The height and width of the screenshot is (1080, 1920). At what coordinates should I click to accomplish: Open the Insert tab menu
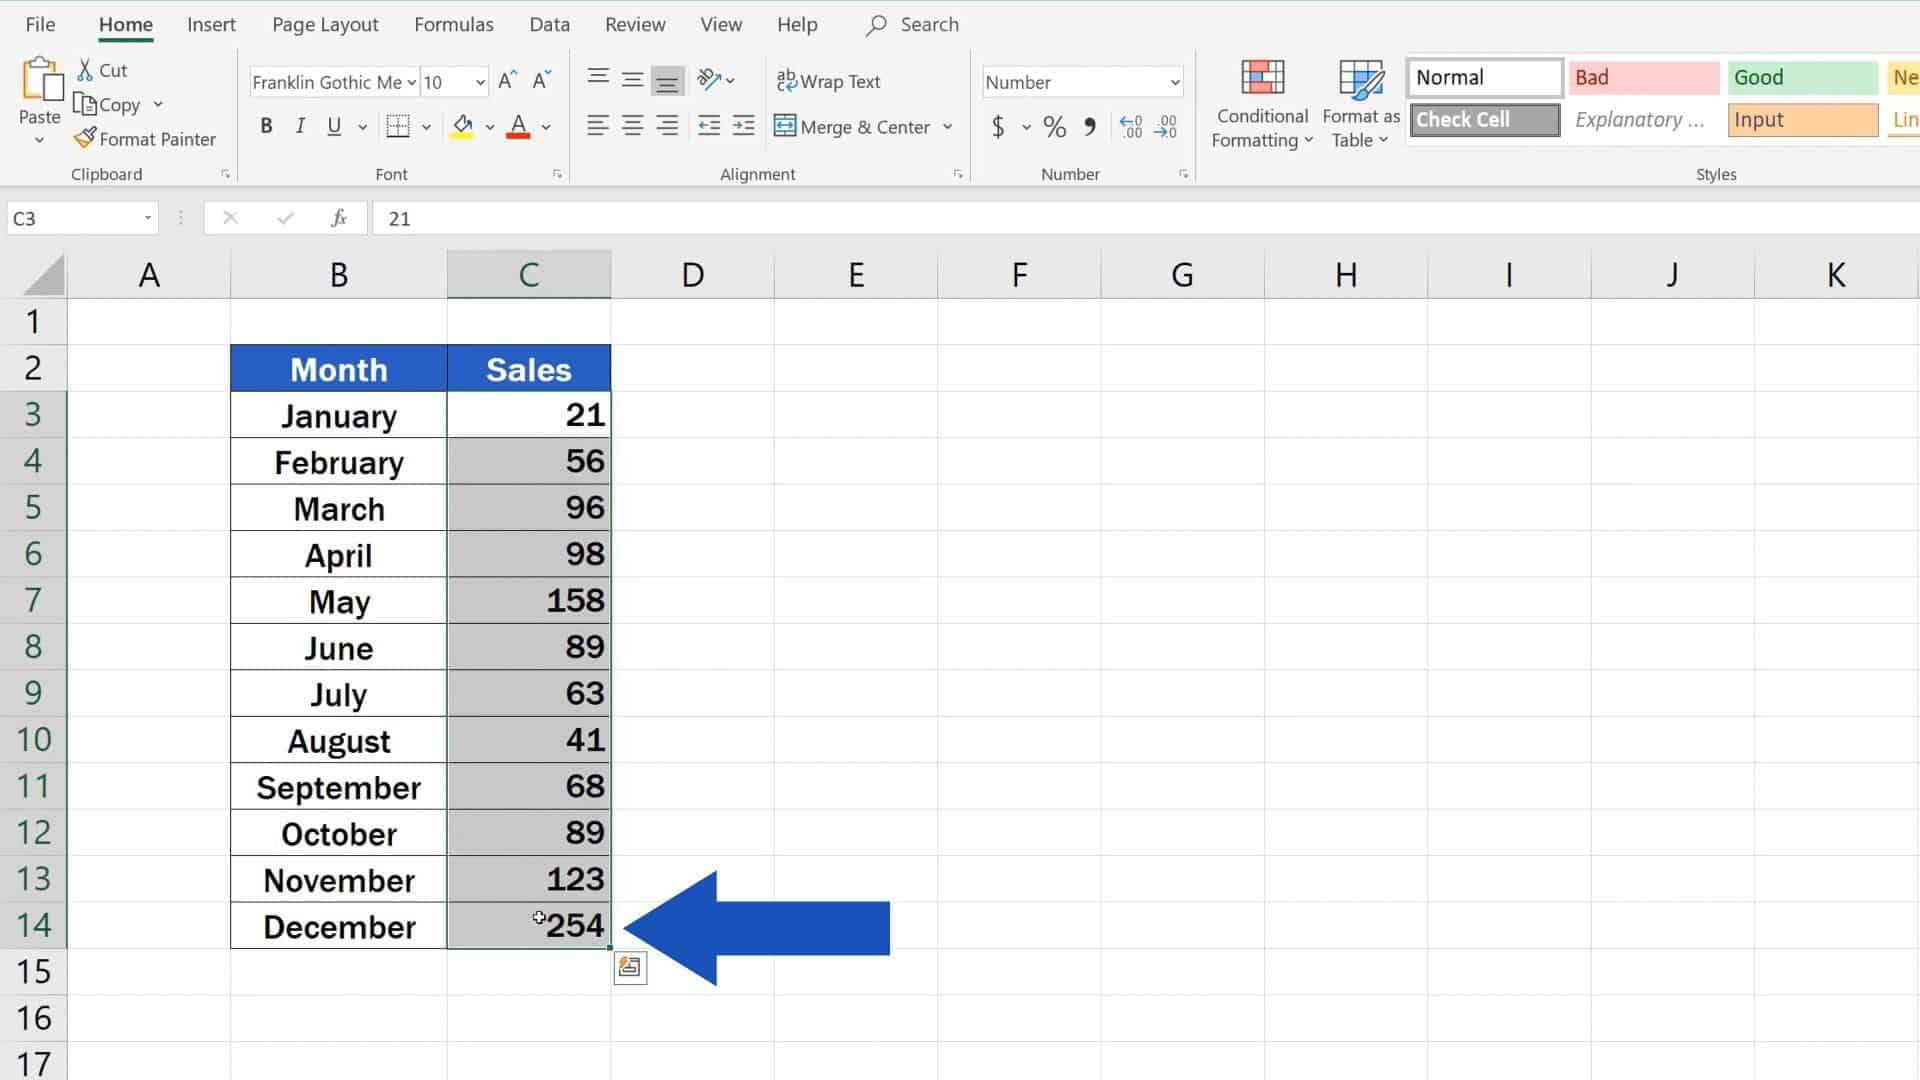(x=210, y=24)
